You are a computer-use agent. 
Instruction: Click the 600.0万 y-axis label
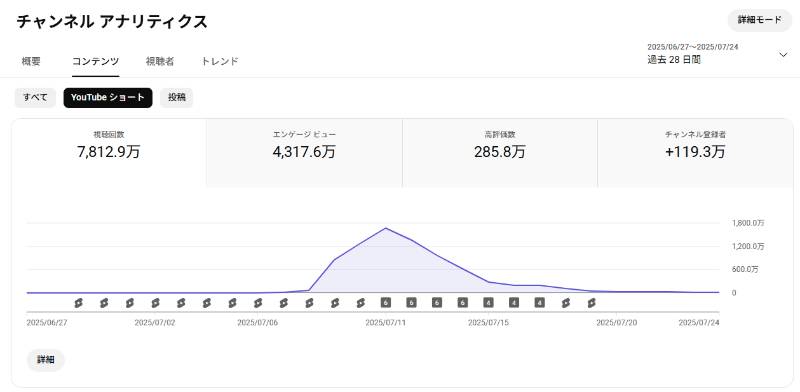745,270
